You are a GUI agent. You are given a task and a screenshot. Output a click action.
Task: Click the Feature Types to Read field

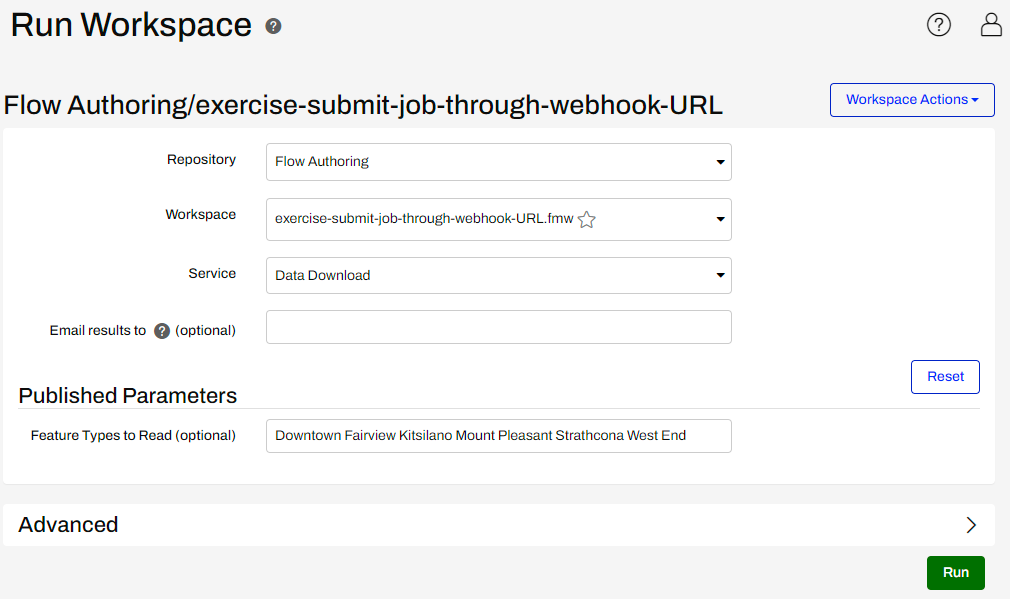pos(498,436)
